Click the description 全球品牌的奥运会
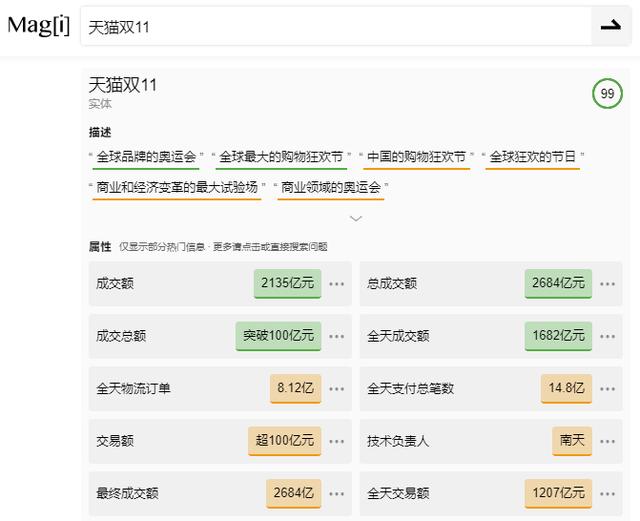The width and height of the screenshot is (640, 521). point(146,157)
